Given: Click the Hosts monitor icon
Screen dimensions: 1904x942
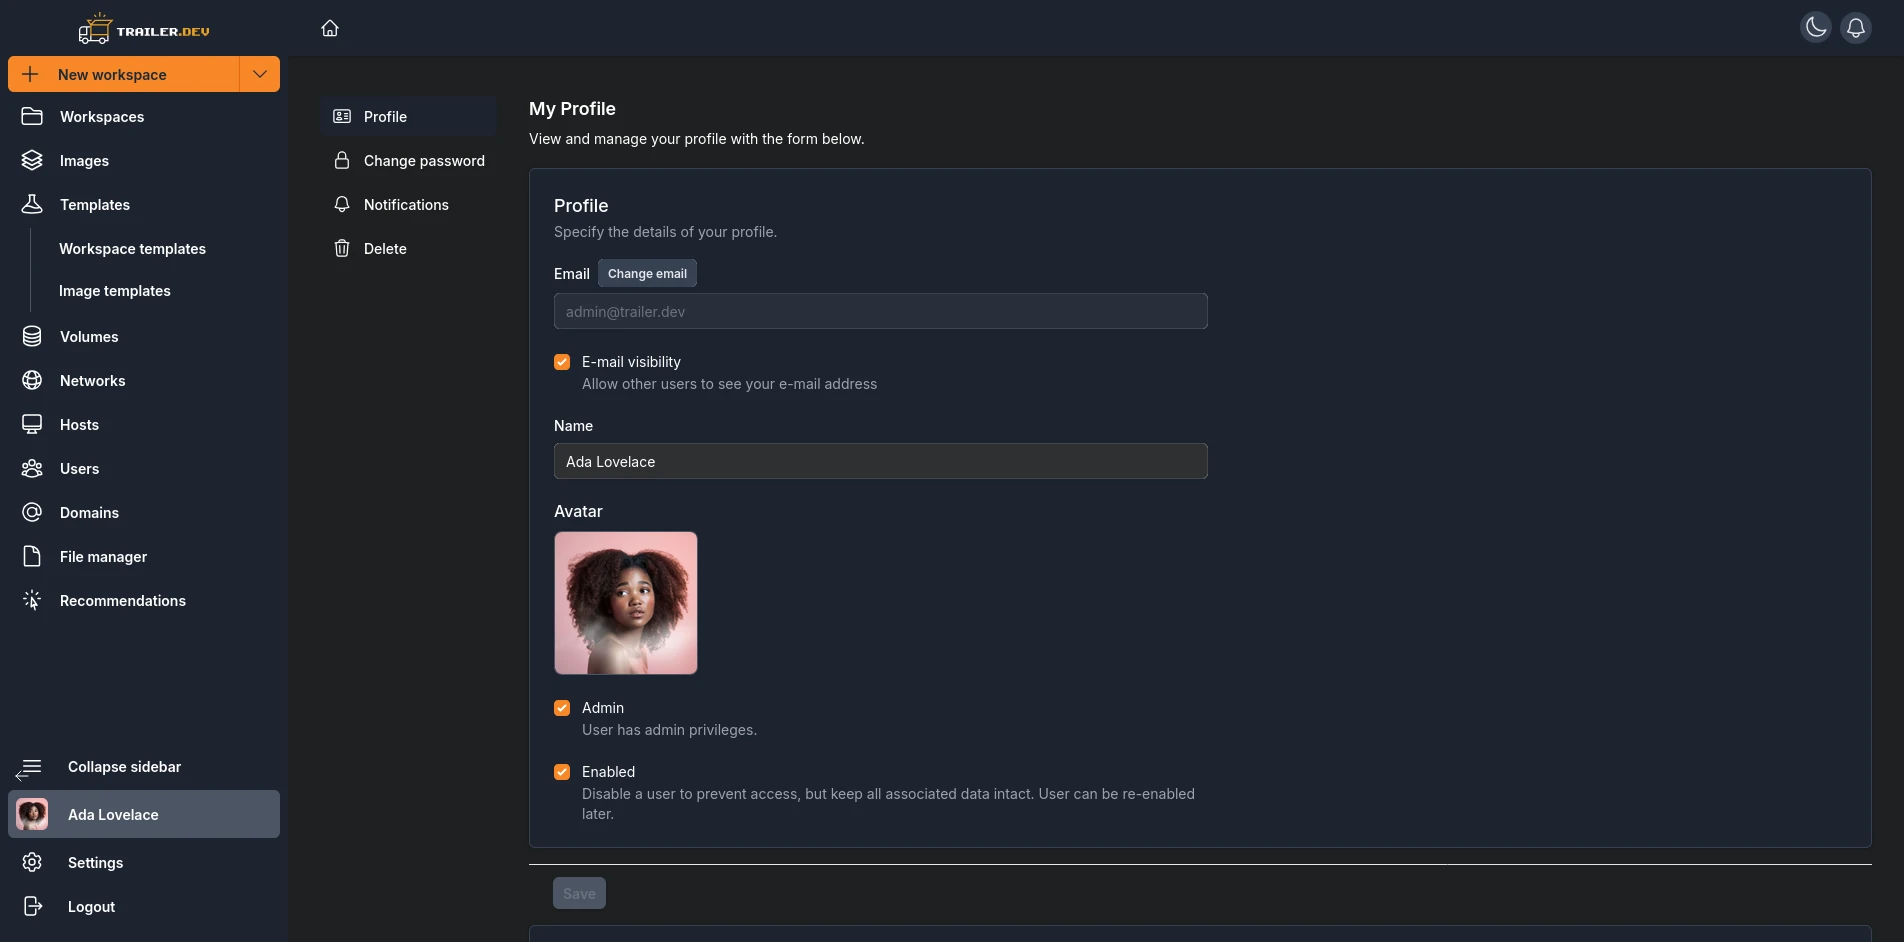Looking at the screenshot, I should coord(32,424).
